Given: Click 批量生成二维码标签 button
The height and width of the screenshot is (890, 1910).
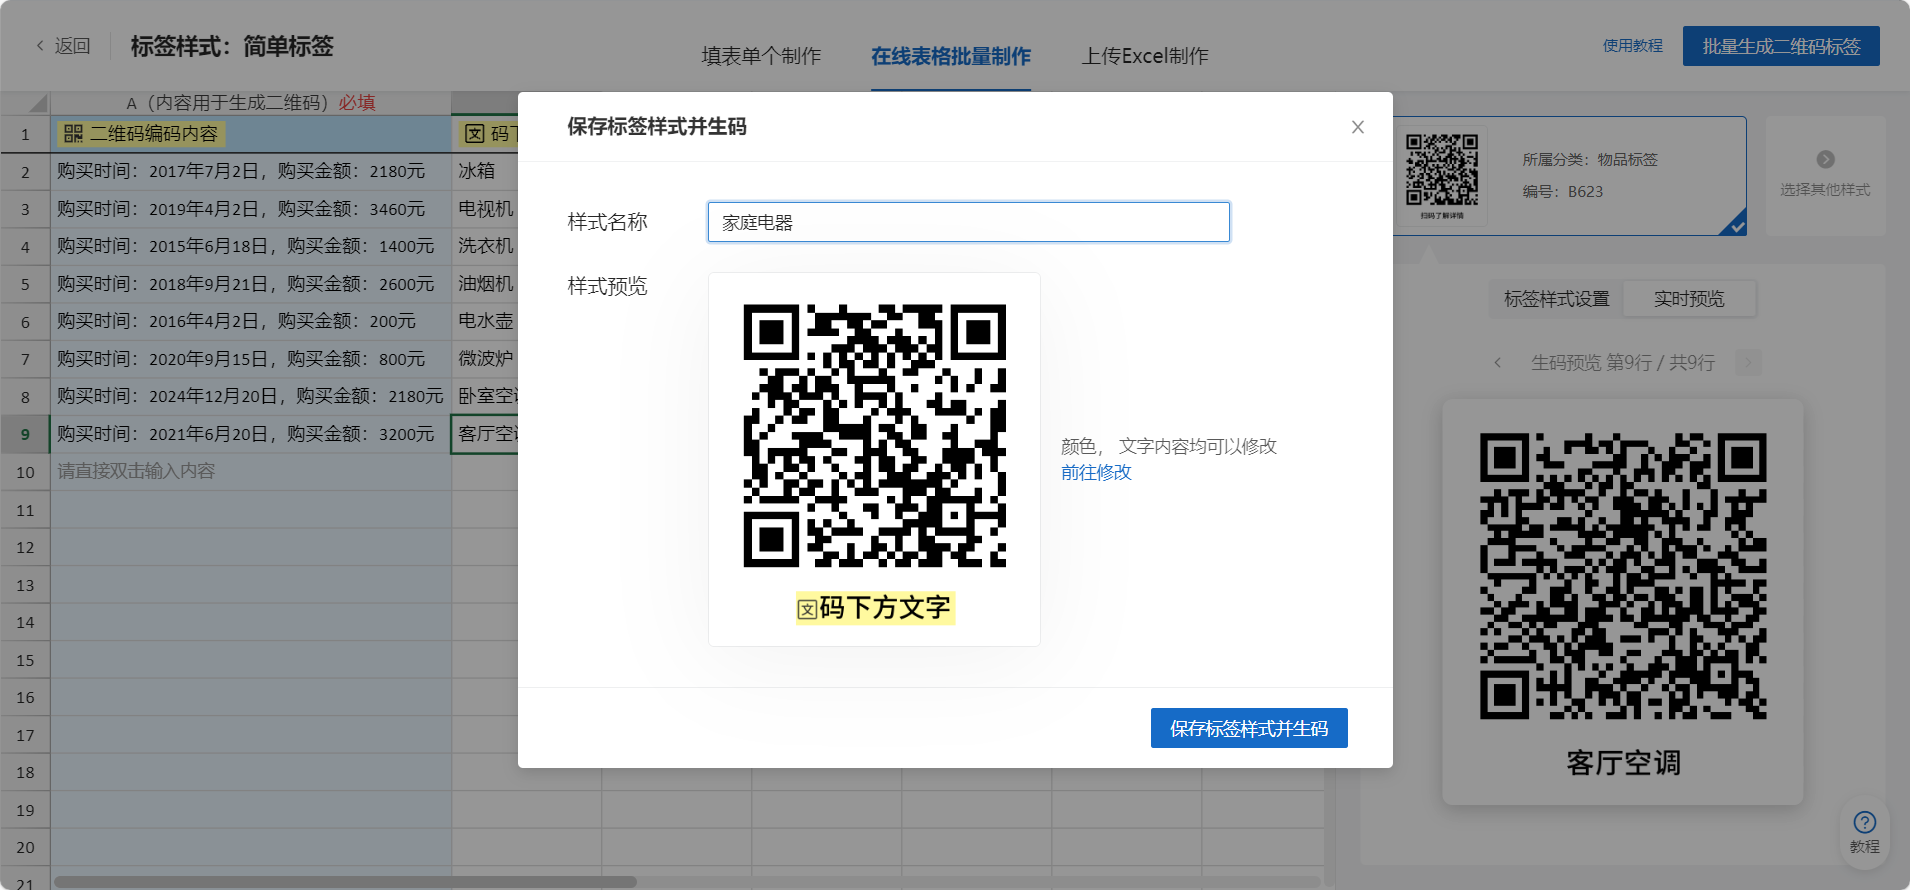Looking at the screenshot, I should [x=1780, y=46].
